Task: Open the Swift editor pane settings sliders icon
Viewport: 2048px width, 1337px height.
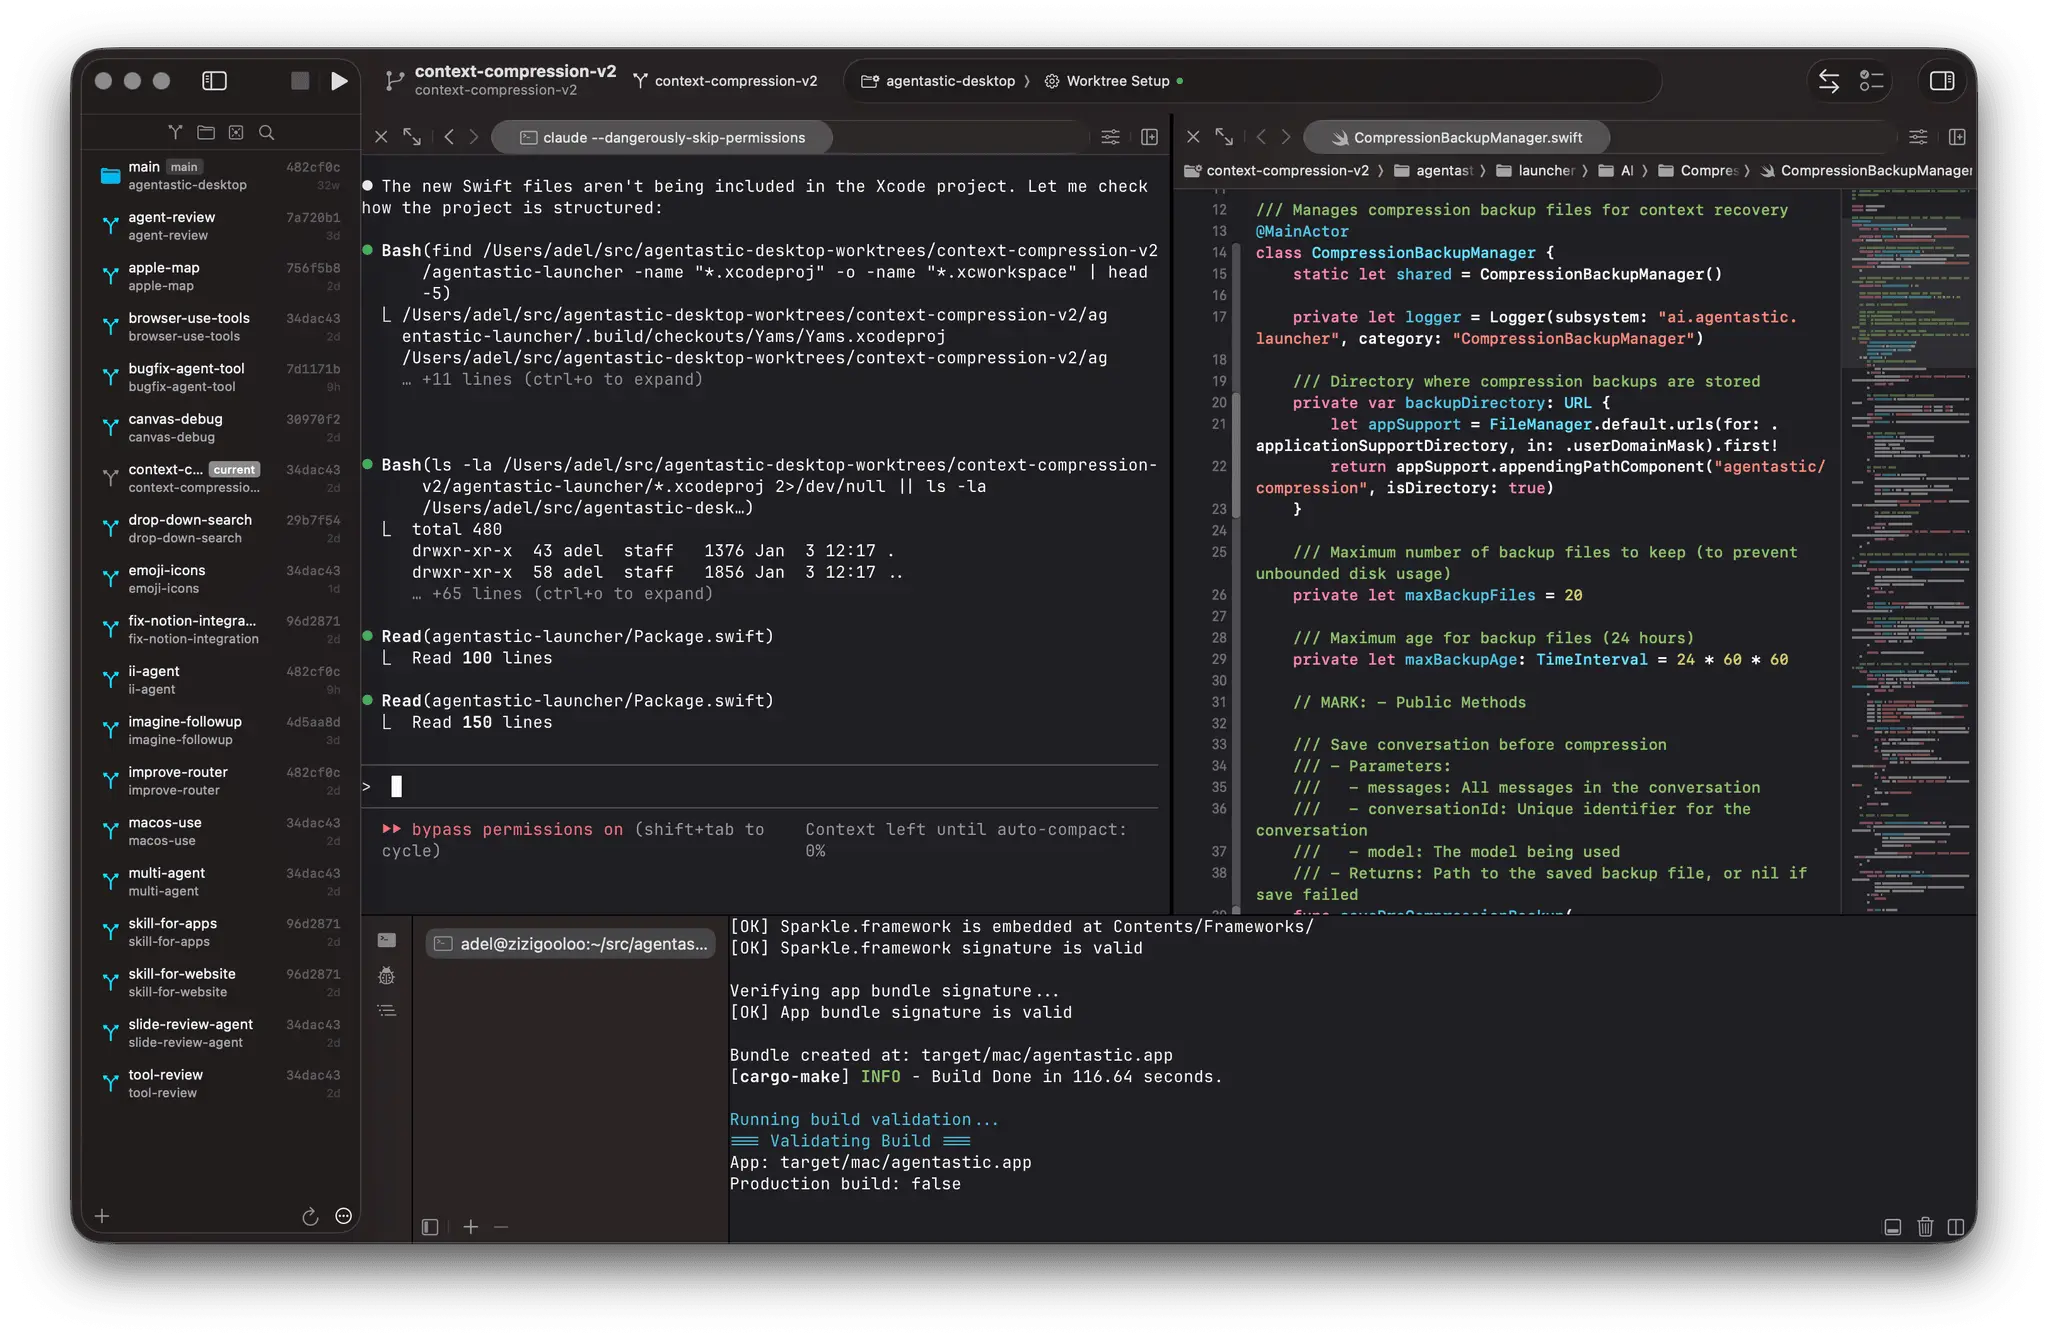Action: coord(1918,137)
